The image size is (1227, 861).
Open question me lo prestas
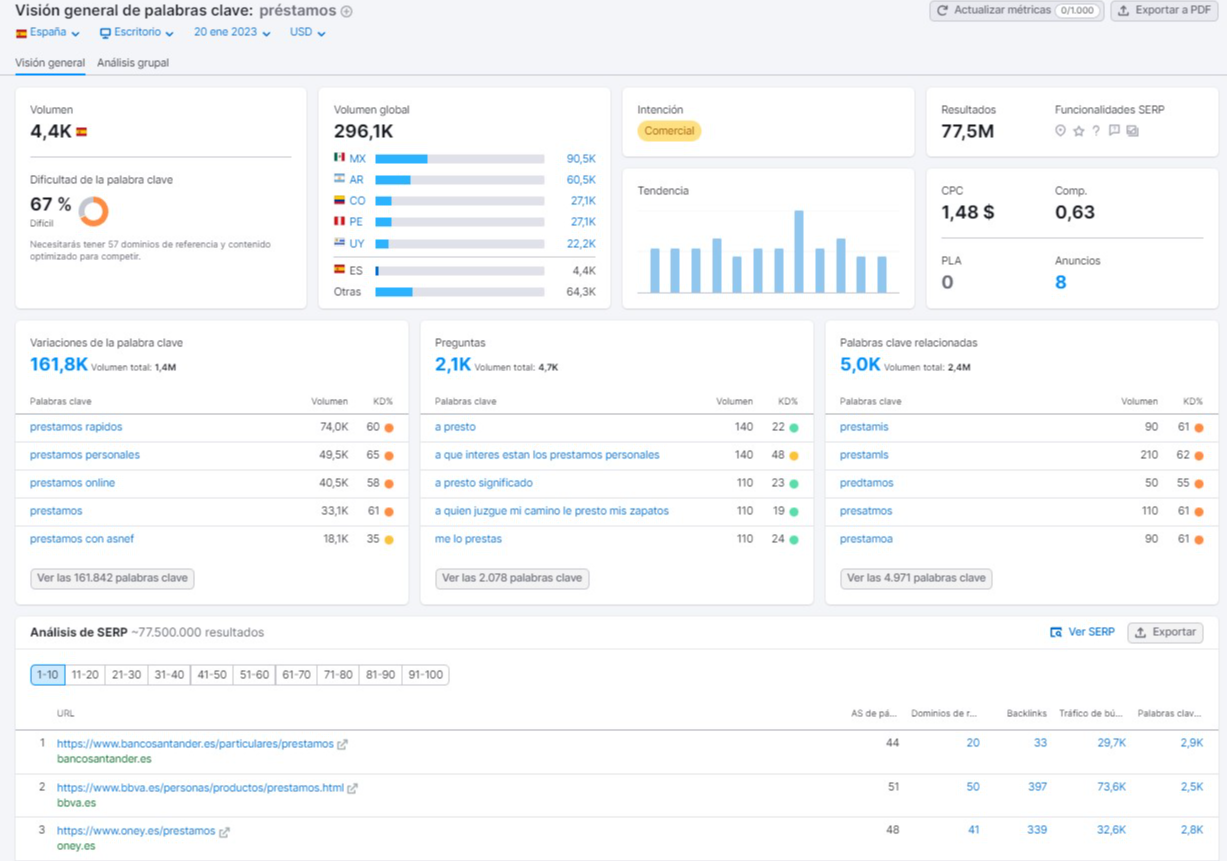(x=468, y=539)
